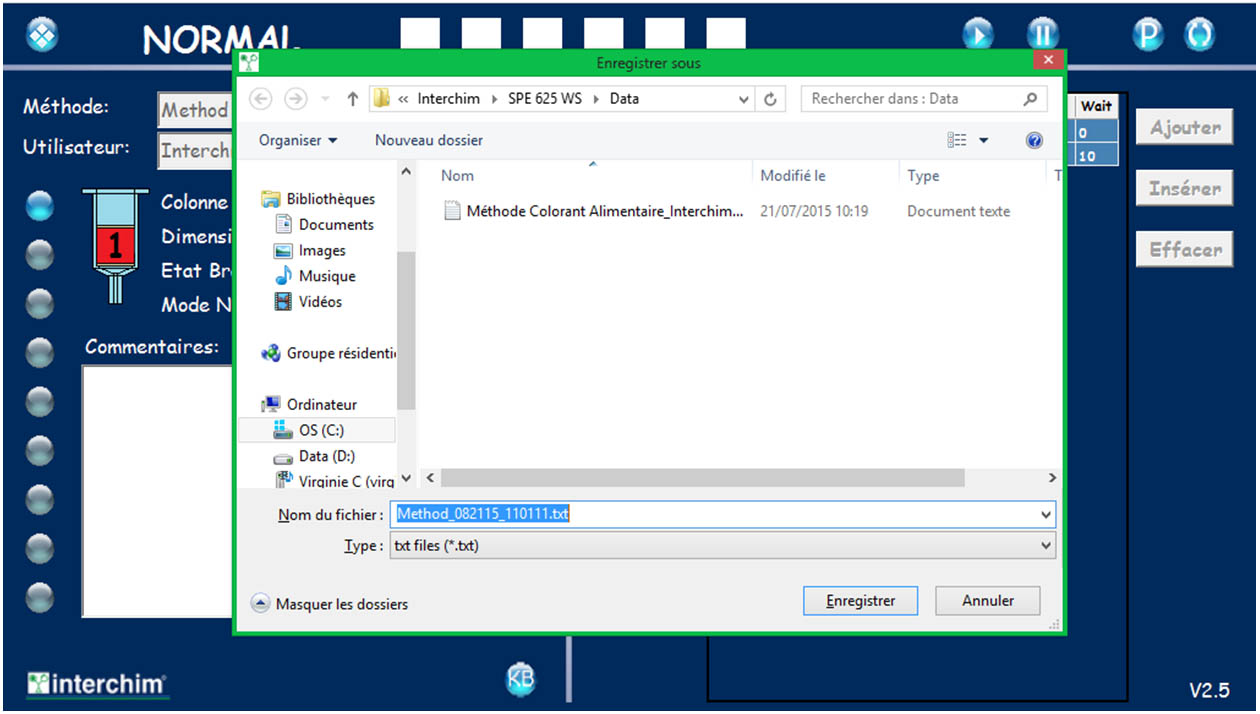Click the Commentaires text box
Image resolution: width=1260 pixels, height=714 pixels.
click(x=157, y=490)
